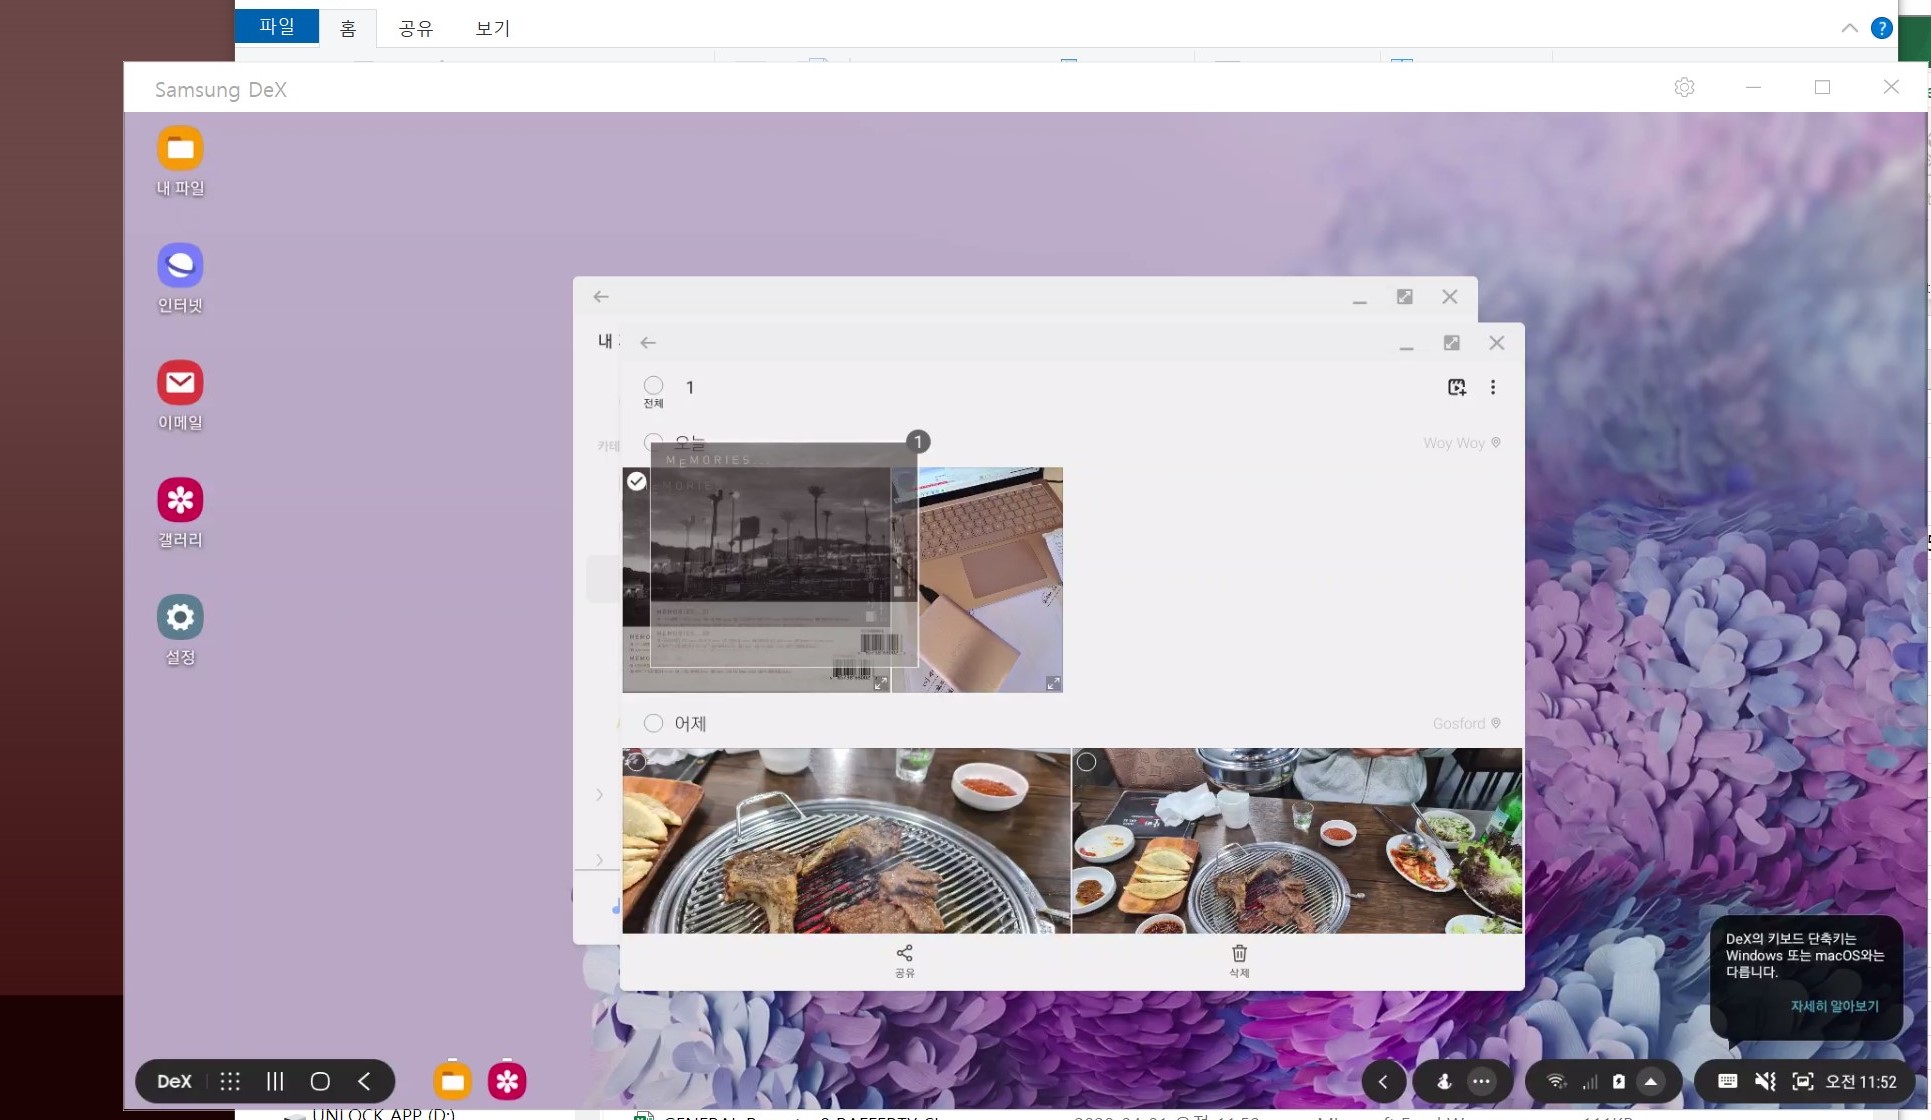Switch to the 보기 ribbon tab
The width and height of the screenshot is (1931, 1120).
[x=492, y=28]
